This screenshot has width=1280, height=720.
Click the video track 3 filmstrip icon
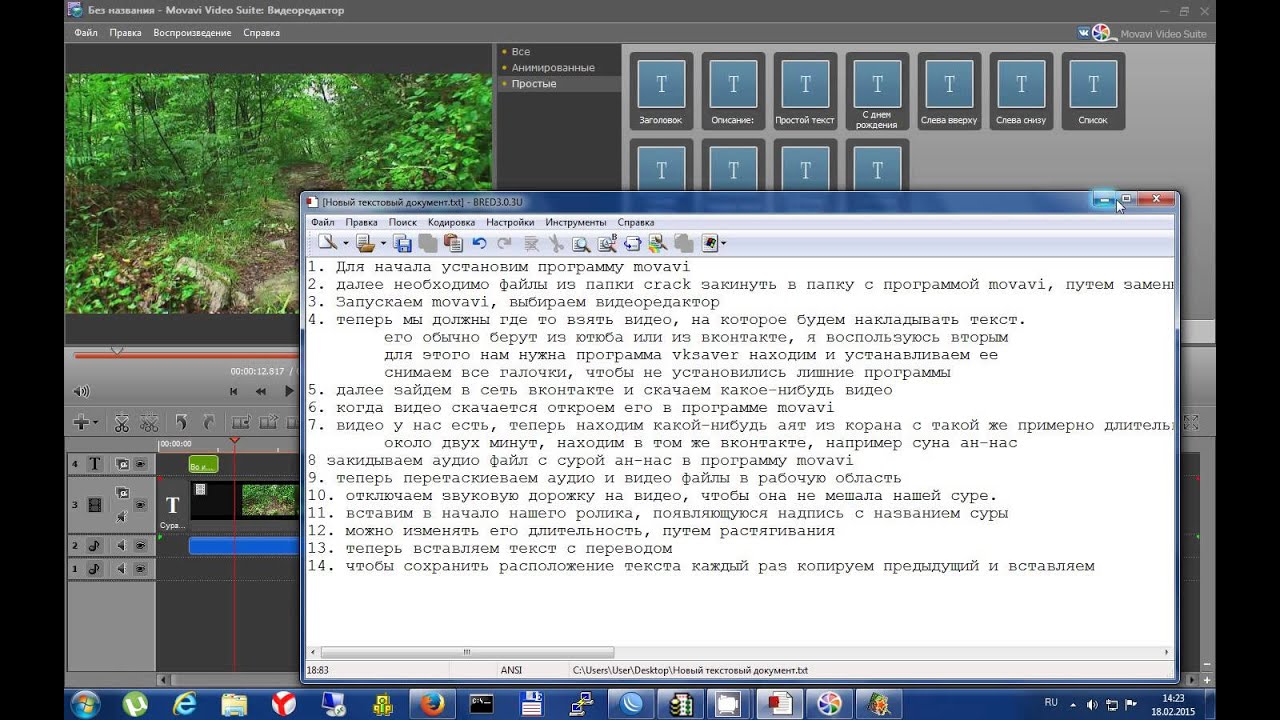coord(95,505)
